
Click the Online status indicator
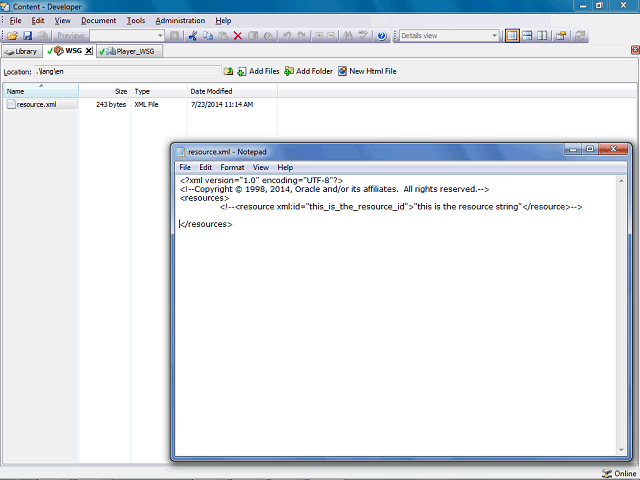tap(619, 473)
